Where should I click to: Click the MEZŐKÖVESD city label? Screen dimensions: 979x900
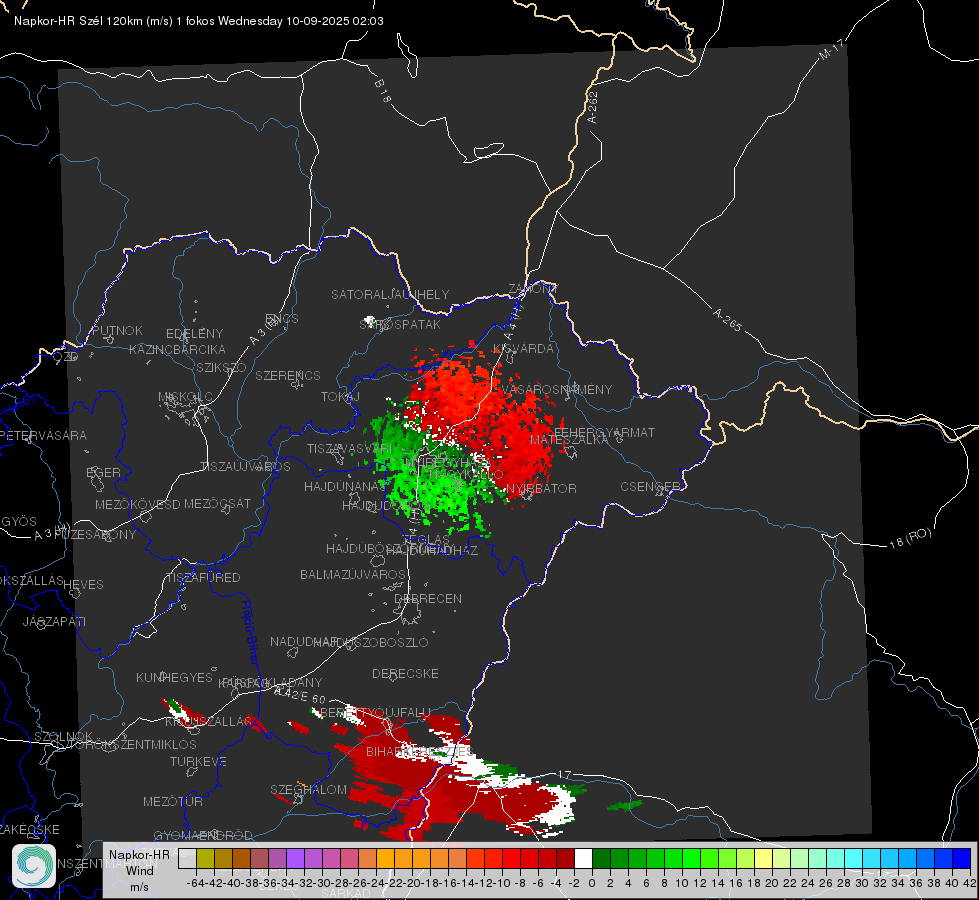pyautogui.click(x=137, y=504)
